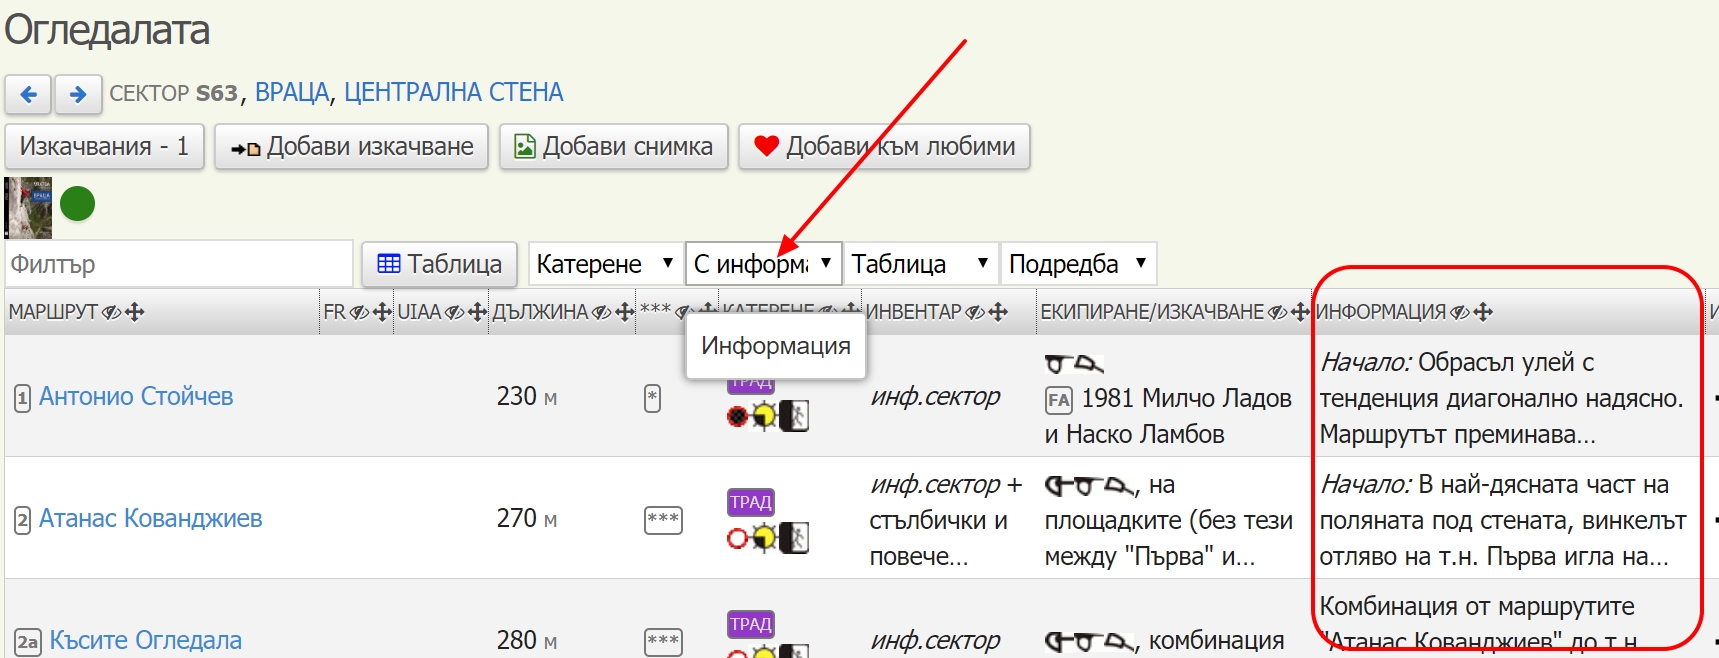Viewport: 1719px width, 658px height.
Task: Click ТРАД badge in Атанас Кованджиев row
Action: click(751, 502)
